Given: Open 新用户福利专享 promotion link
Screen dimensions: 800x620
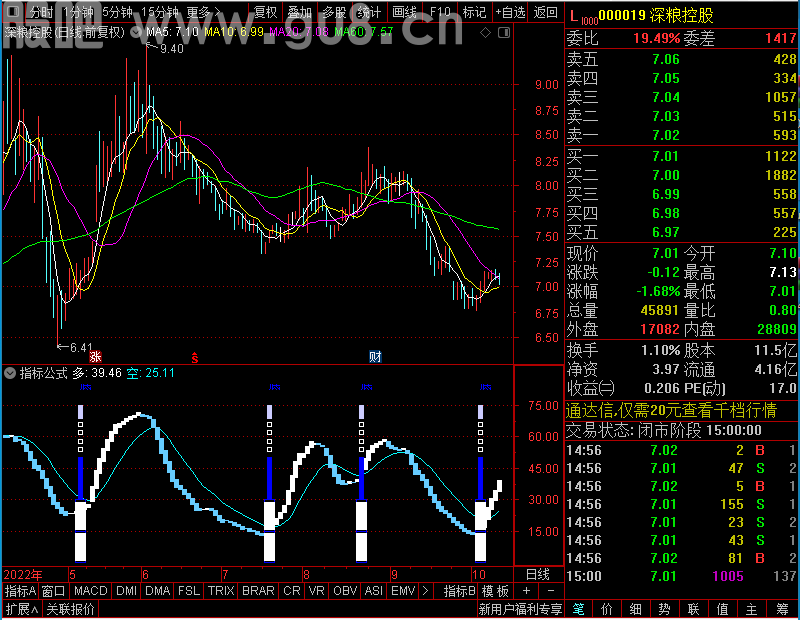Looking at the screenshot, I should point(520,609).
